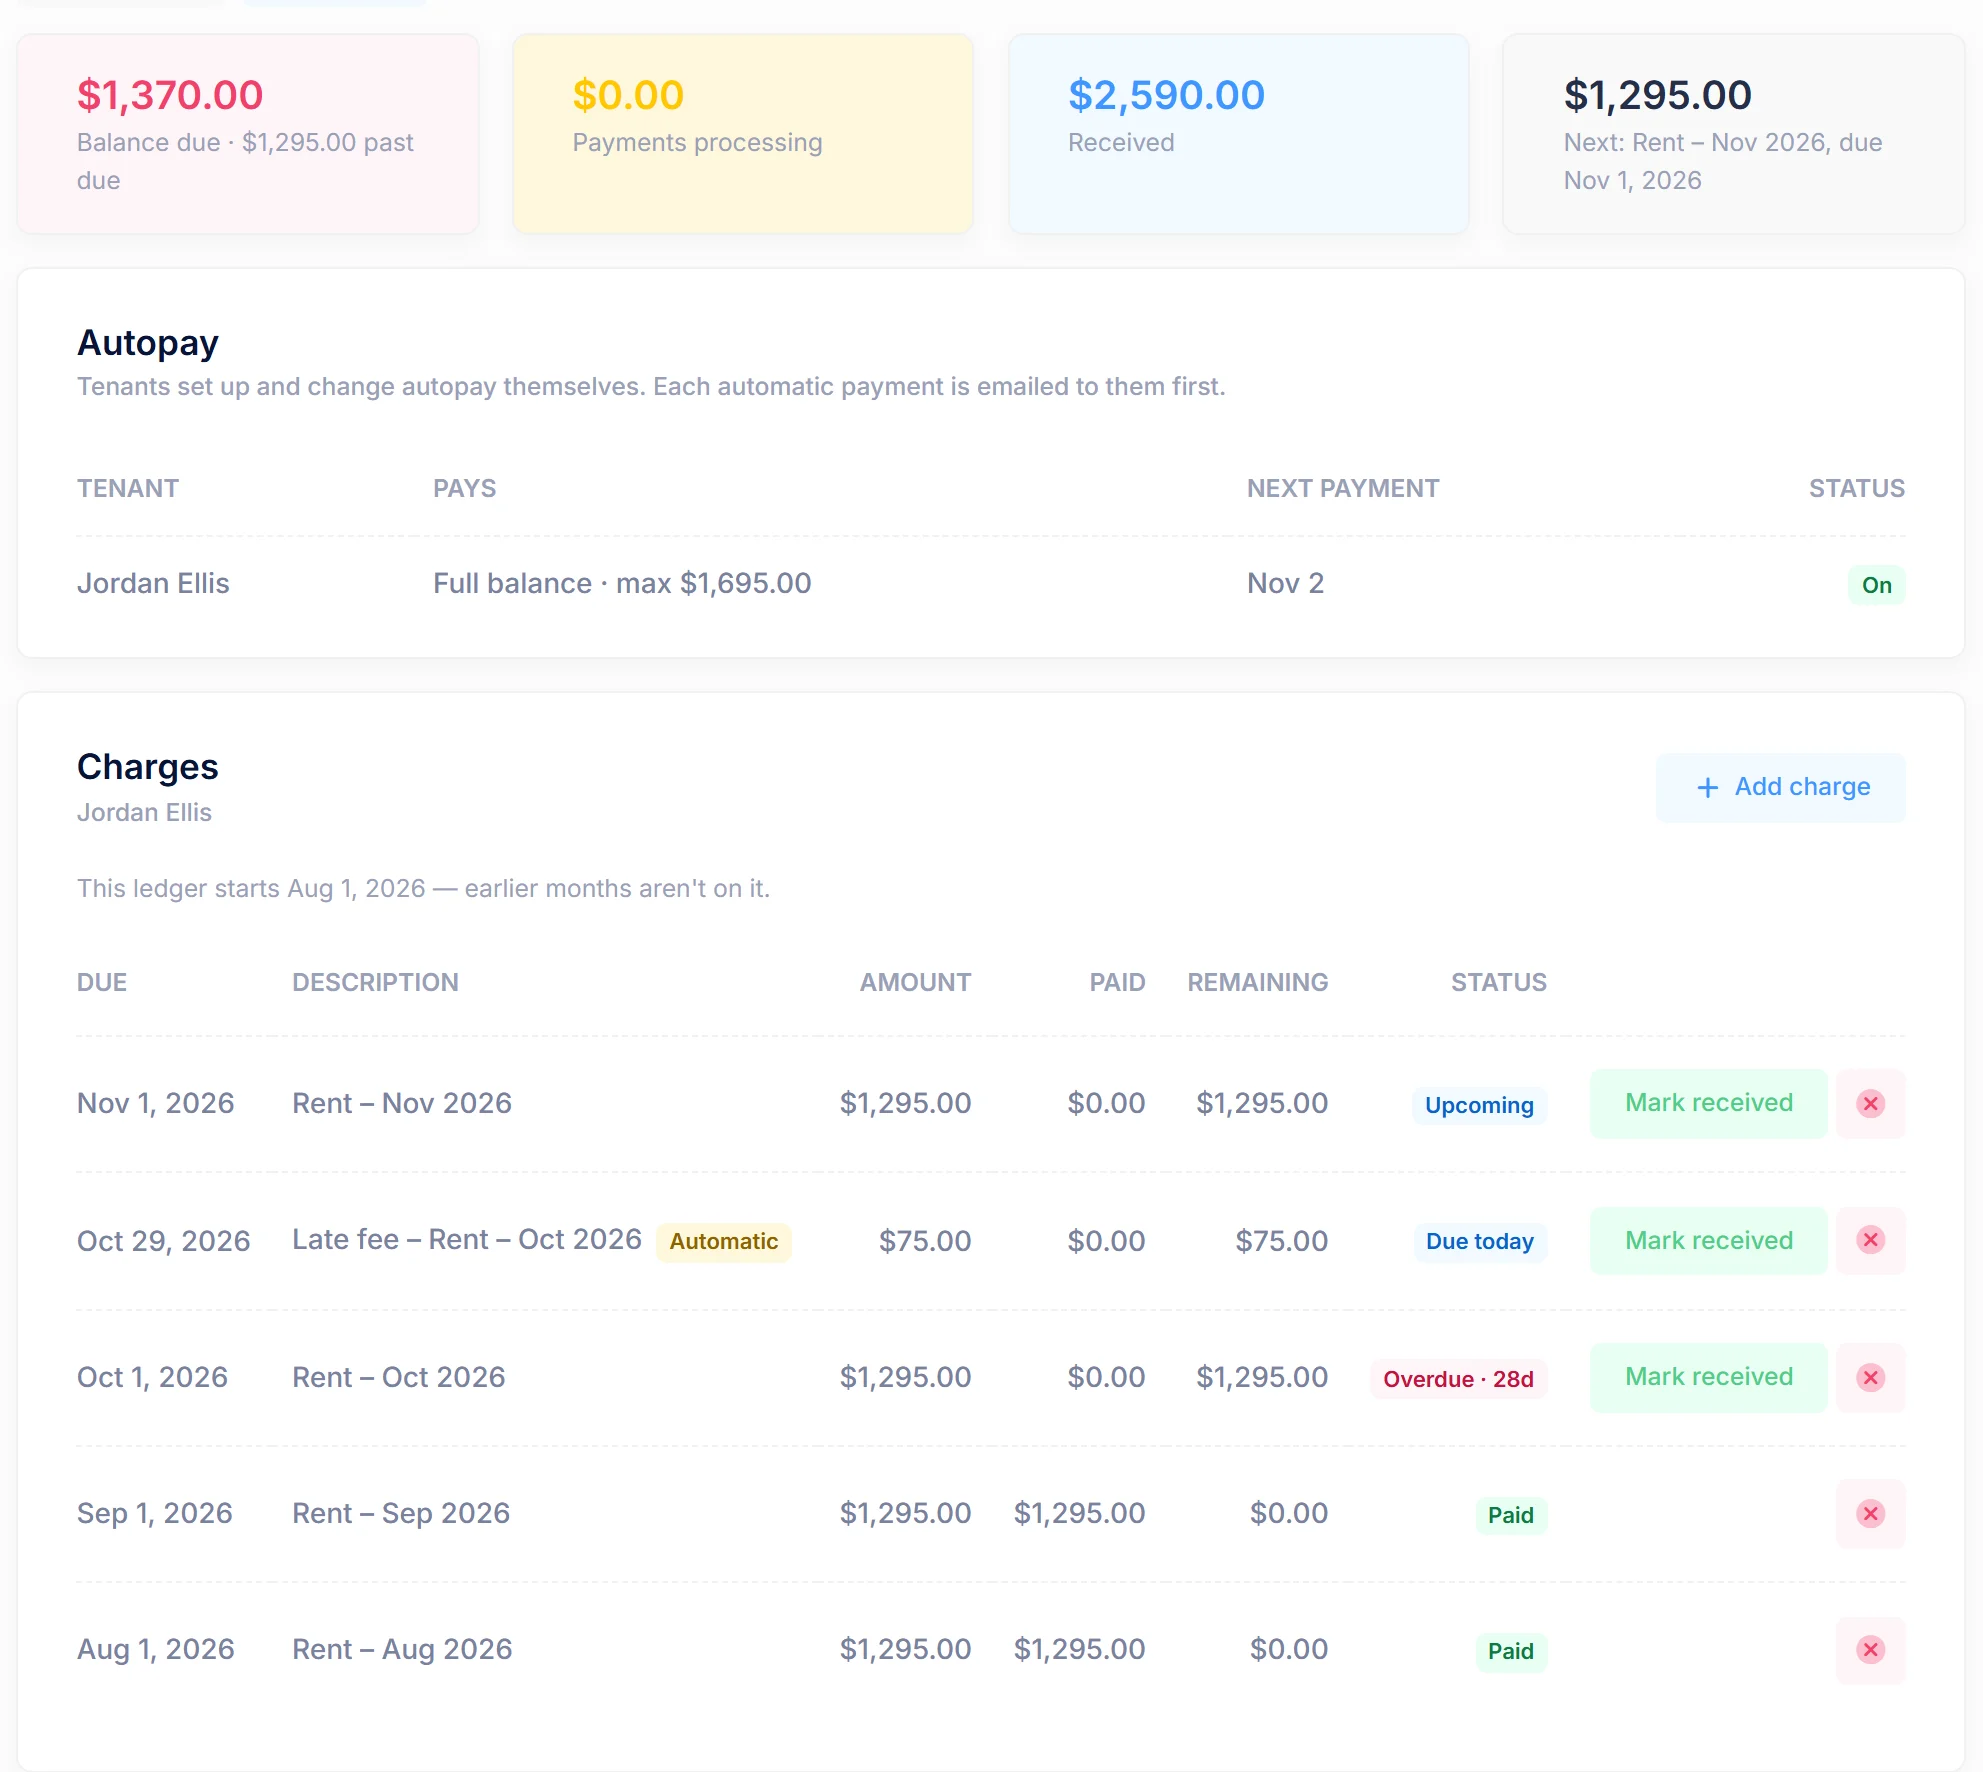Click Full balance · max $1,695.00
Viewport: 1983px width, 1772px height.
(622, 583)
